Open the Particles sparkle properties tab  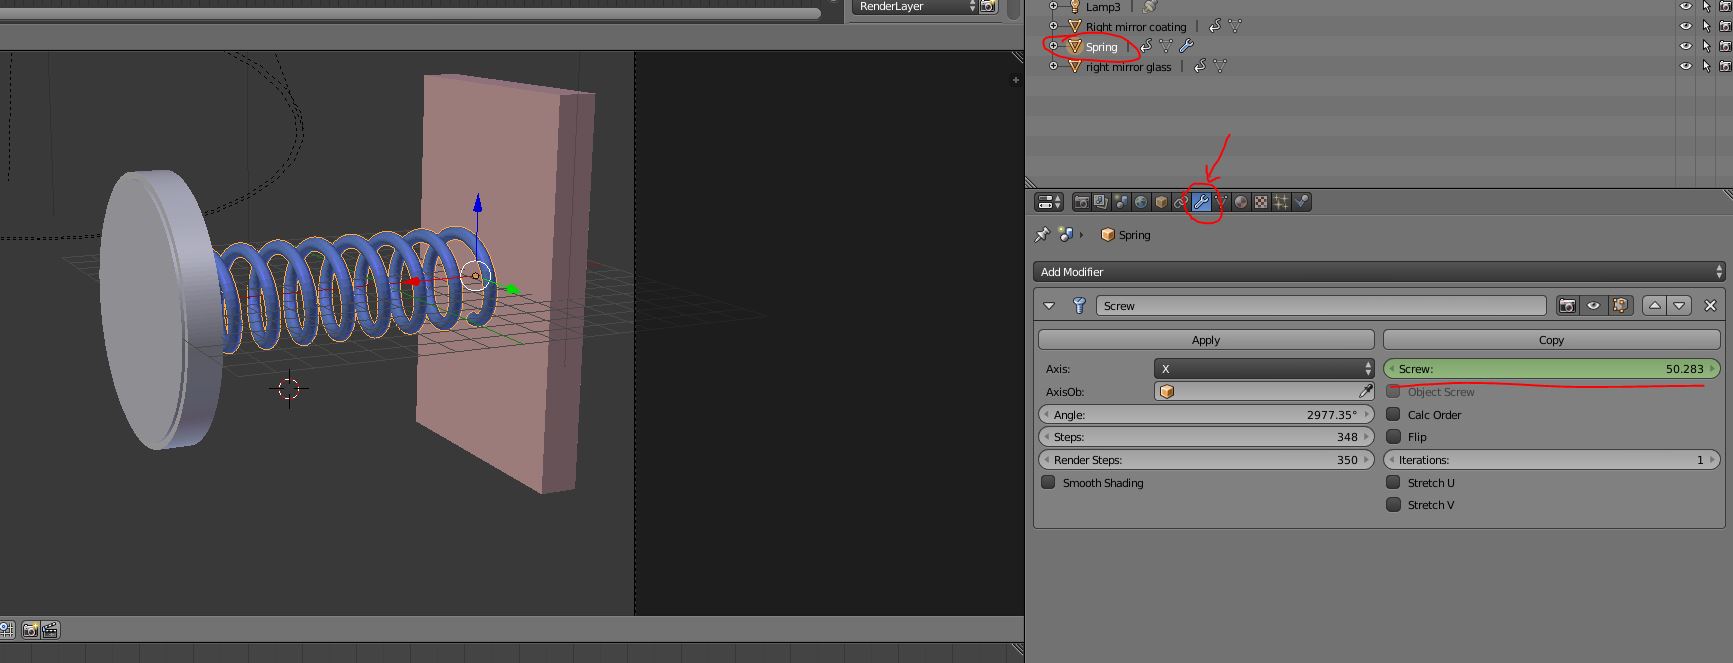1281,202
